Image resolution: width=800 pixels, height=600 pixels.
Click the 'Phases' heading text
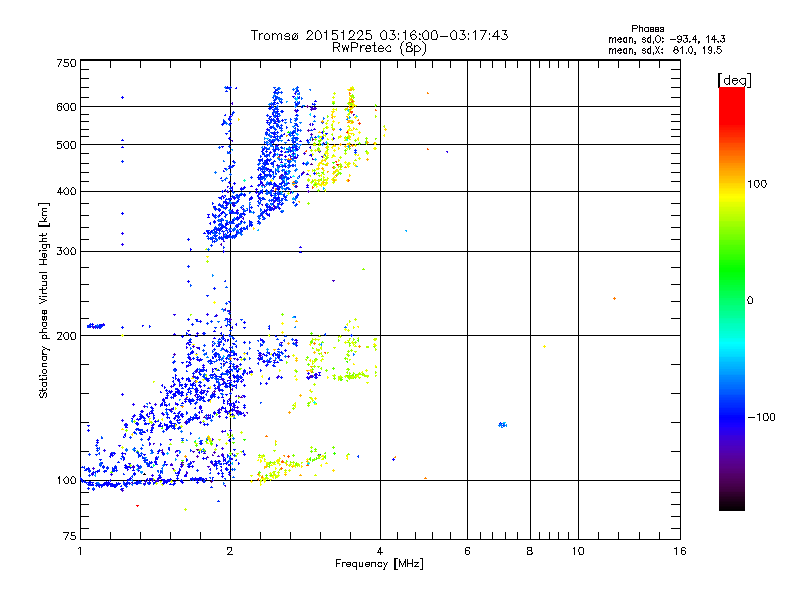pos(647,29)
